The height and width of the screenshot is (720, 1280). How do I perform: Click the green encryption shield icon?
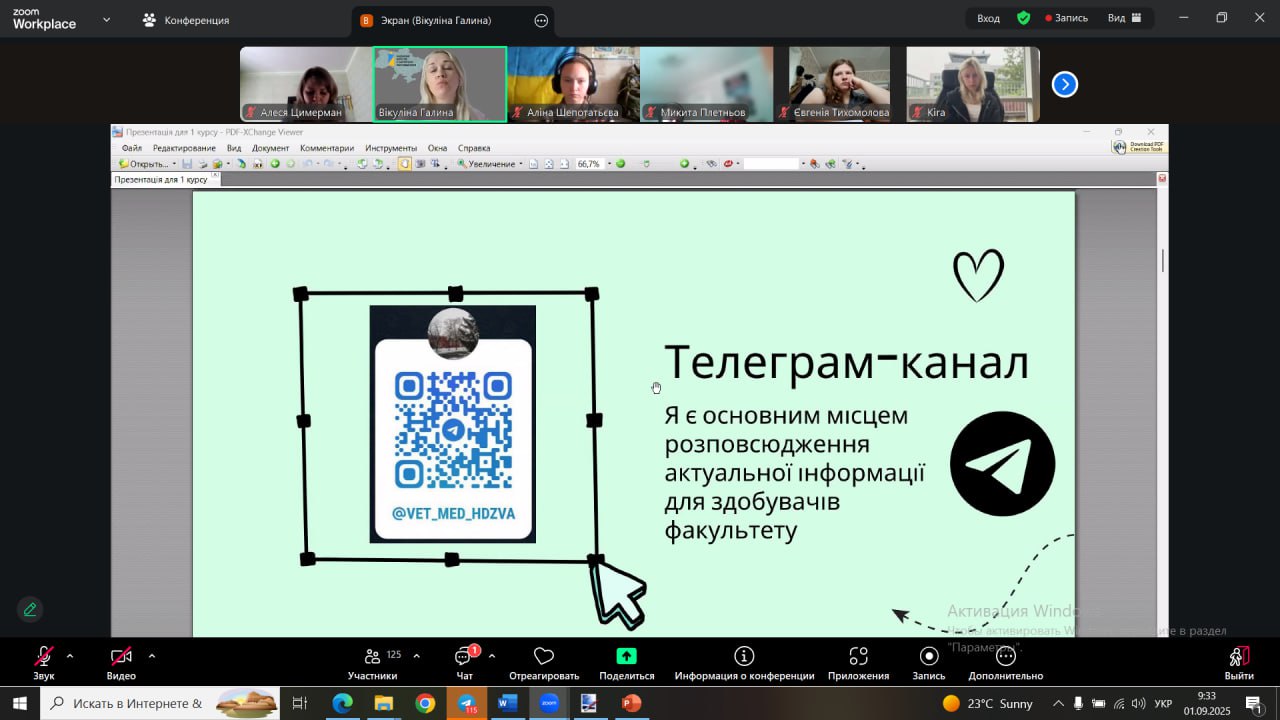pos(1023,18)
